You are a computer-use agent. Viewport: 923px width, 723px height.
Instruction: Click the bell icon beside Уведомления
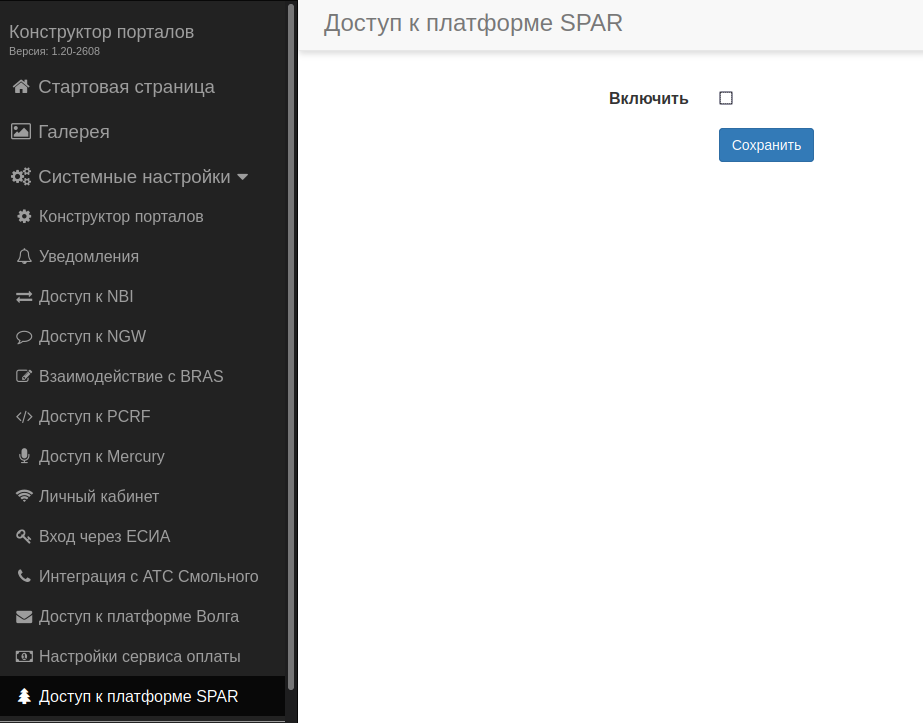tap(24, 257)
